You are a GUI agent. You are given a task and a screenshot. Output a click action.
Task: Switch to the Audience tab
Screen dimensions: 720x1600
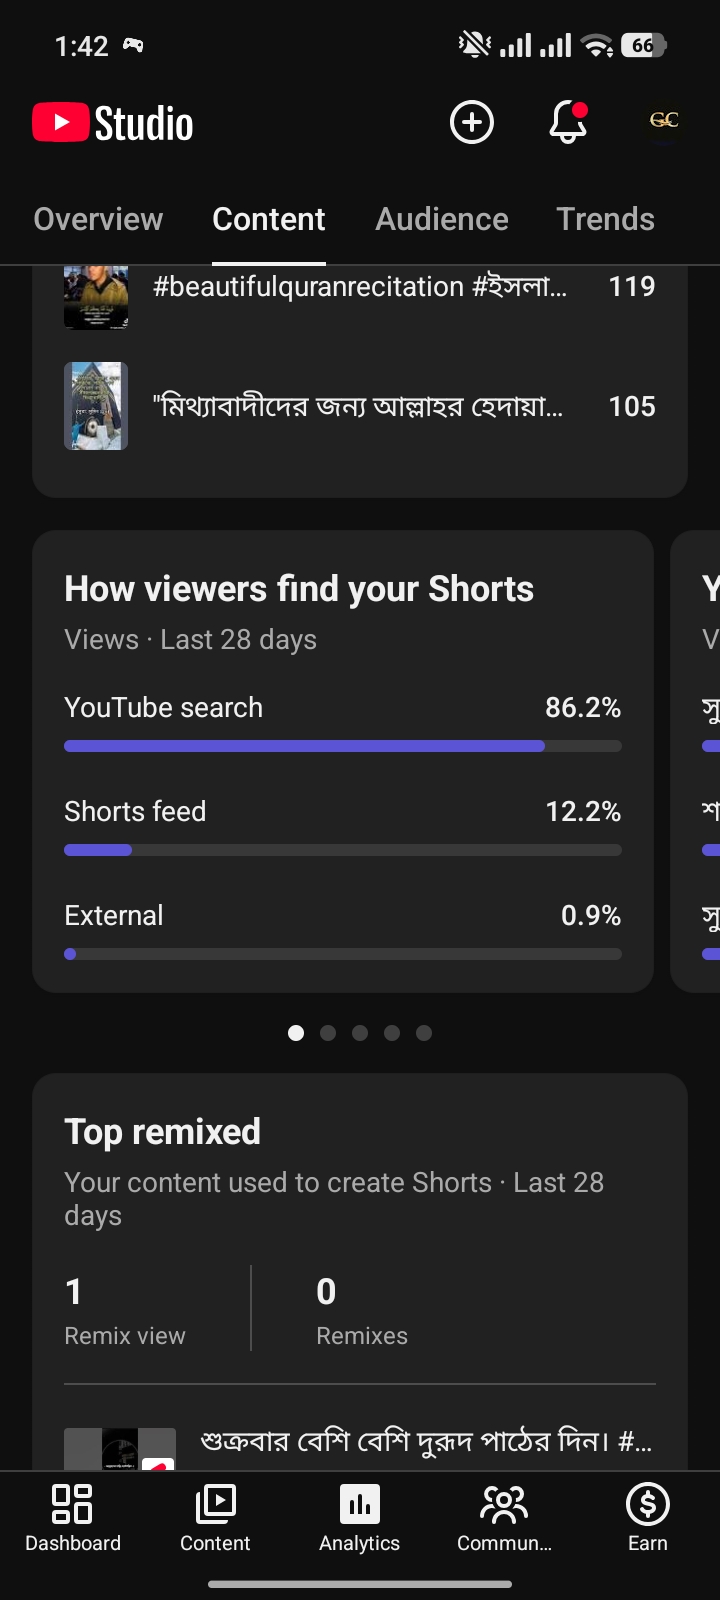point(442,219)
